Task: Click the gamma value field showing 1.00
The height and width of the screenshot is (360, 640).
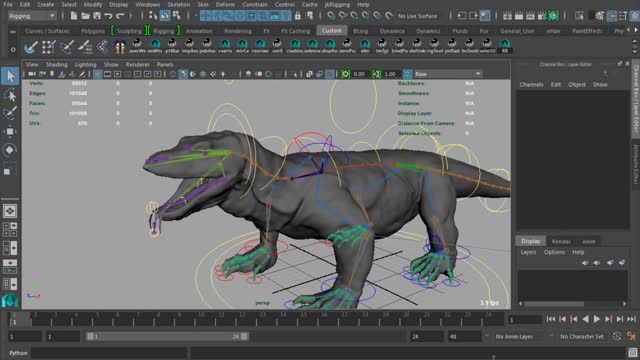Action: point(391,74)
